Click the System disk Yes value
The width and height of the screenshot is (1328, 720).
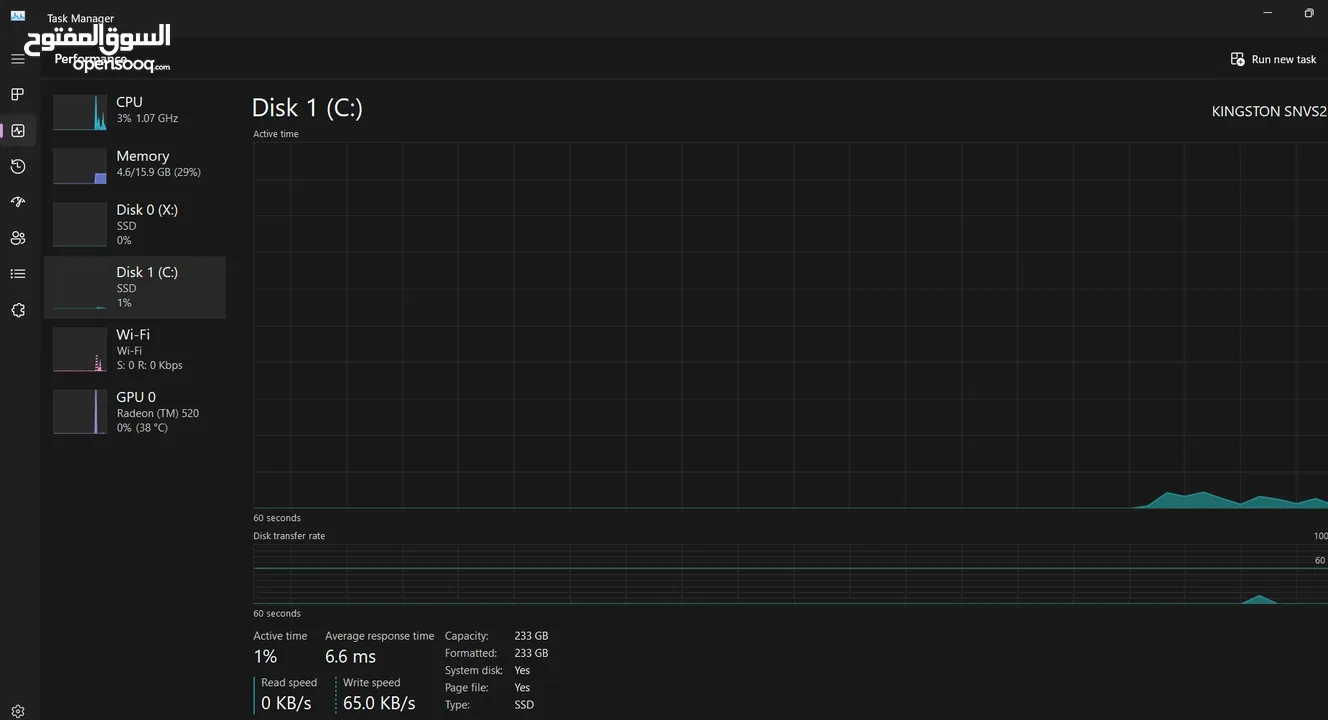[522, 671]
